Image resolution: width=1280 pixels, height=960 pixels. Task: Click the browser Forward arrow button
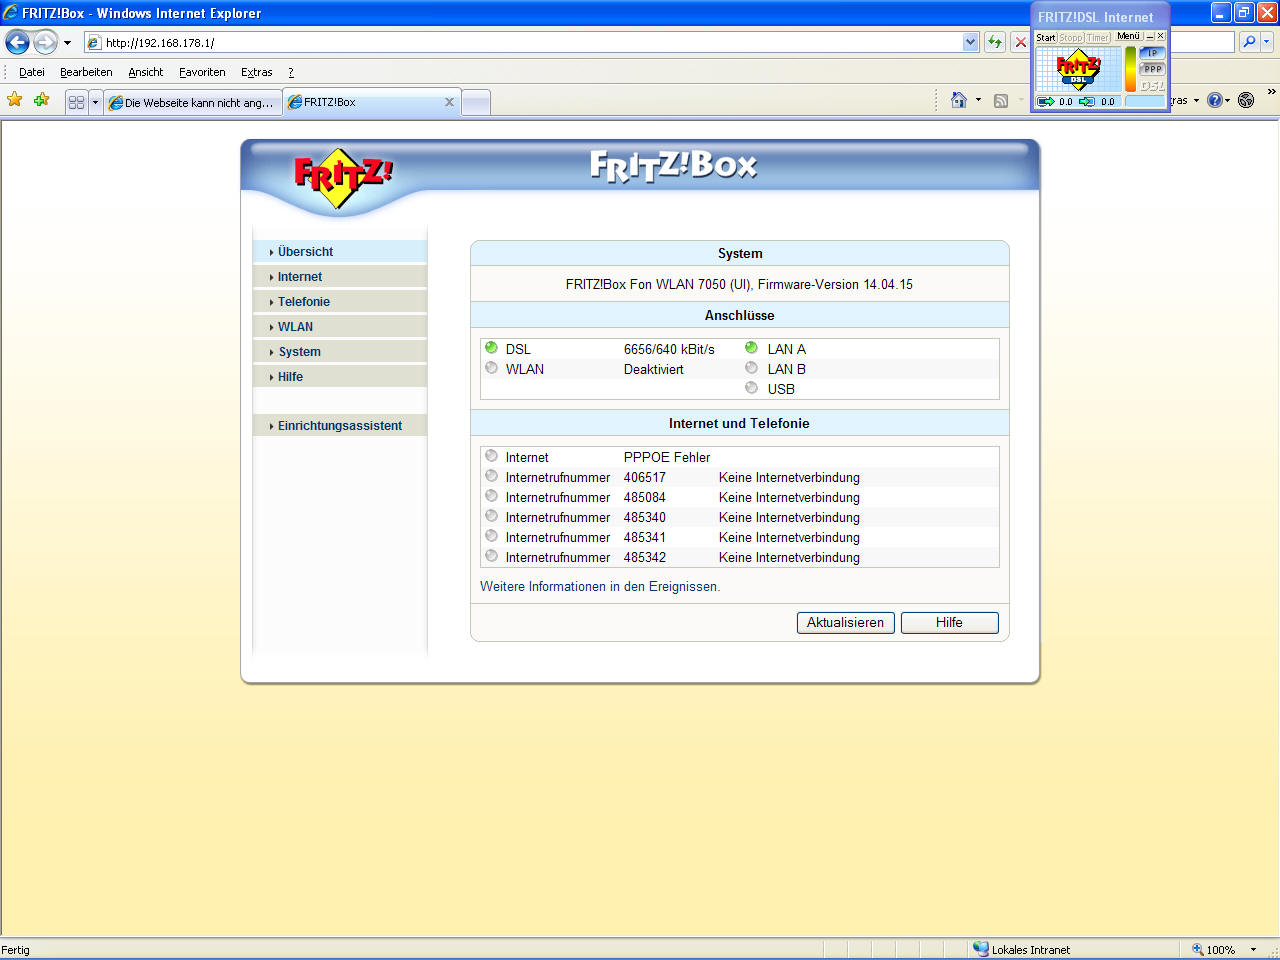coord(46,42)
